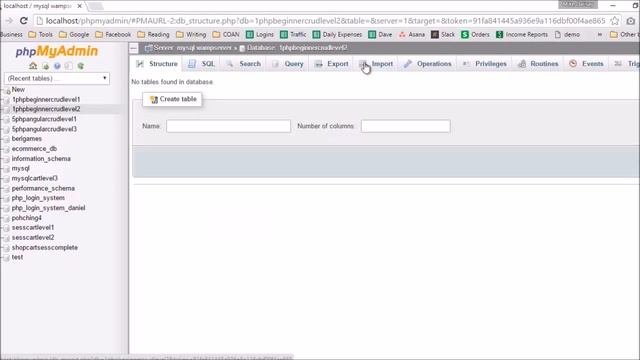Image resolution: width=640 pixels, height=360 pixels.
Task: Collapse the navigation panel toggle
Action: 133,48
